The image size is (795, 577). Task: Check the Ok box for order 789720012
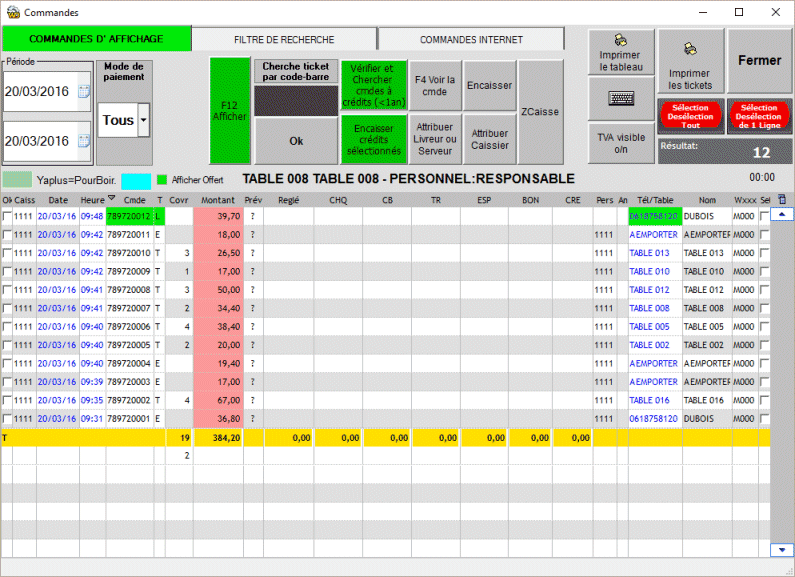pos(8,216)
